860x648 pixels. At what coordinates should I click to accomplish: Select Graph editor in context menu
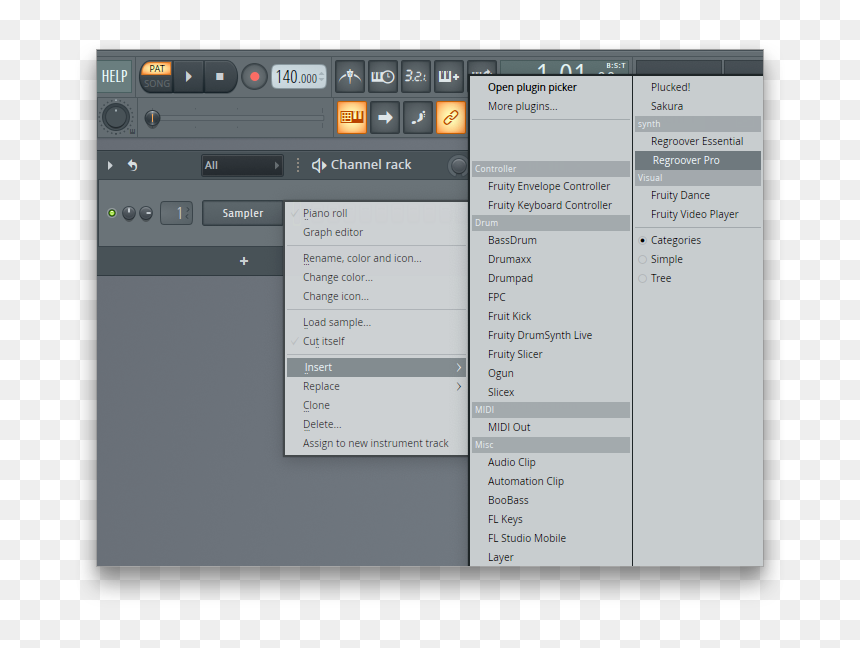376,232
